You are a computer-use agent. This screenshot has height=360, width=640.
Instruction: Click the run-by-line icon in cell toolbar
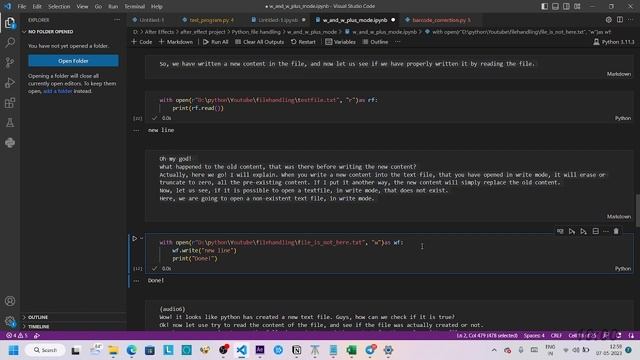(x=560, y=231)
